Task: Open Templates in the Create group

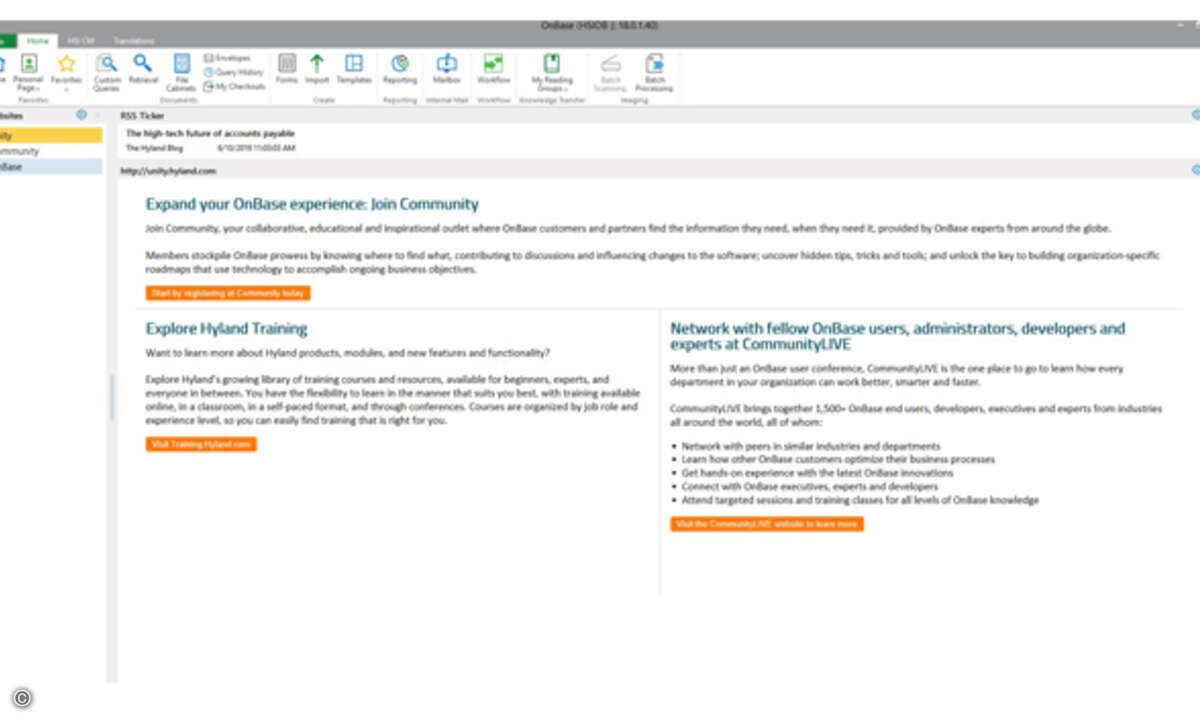Action: pos(354,69)
